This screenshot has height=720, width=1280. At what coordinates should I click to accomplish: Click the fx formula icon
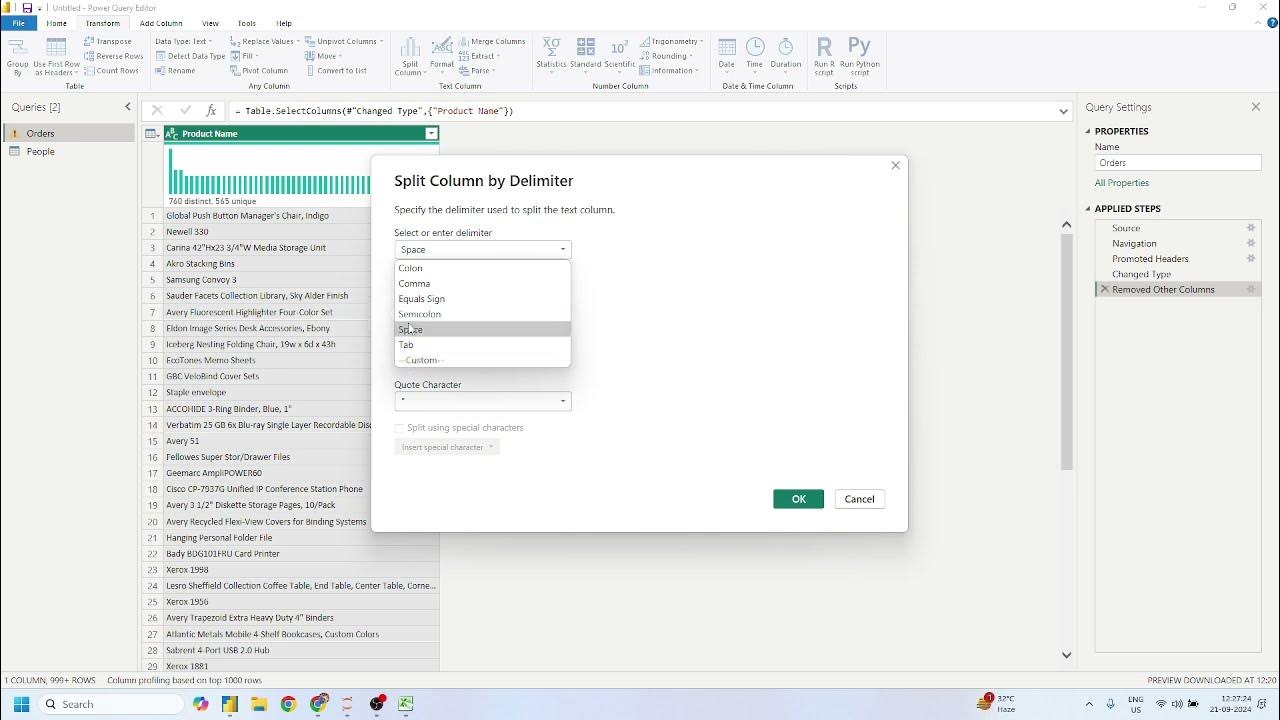[211, 111]
